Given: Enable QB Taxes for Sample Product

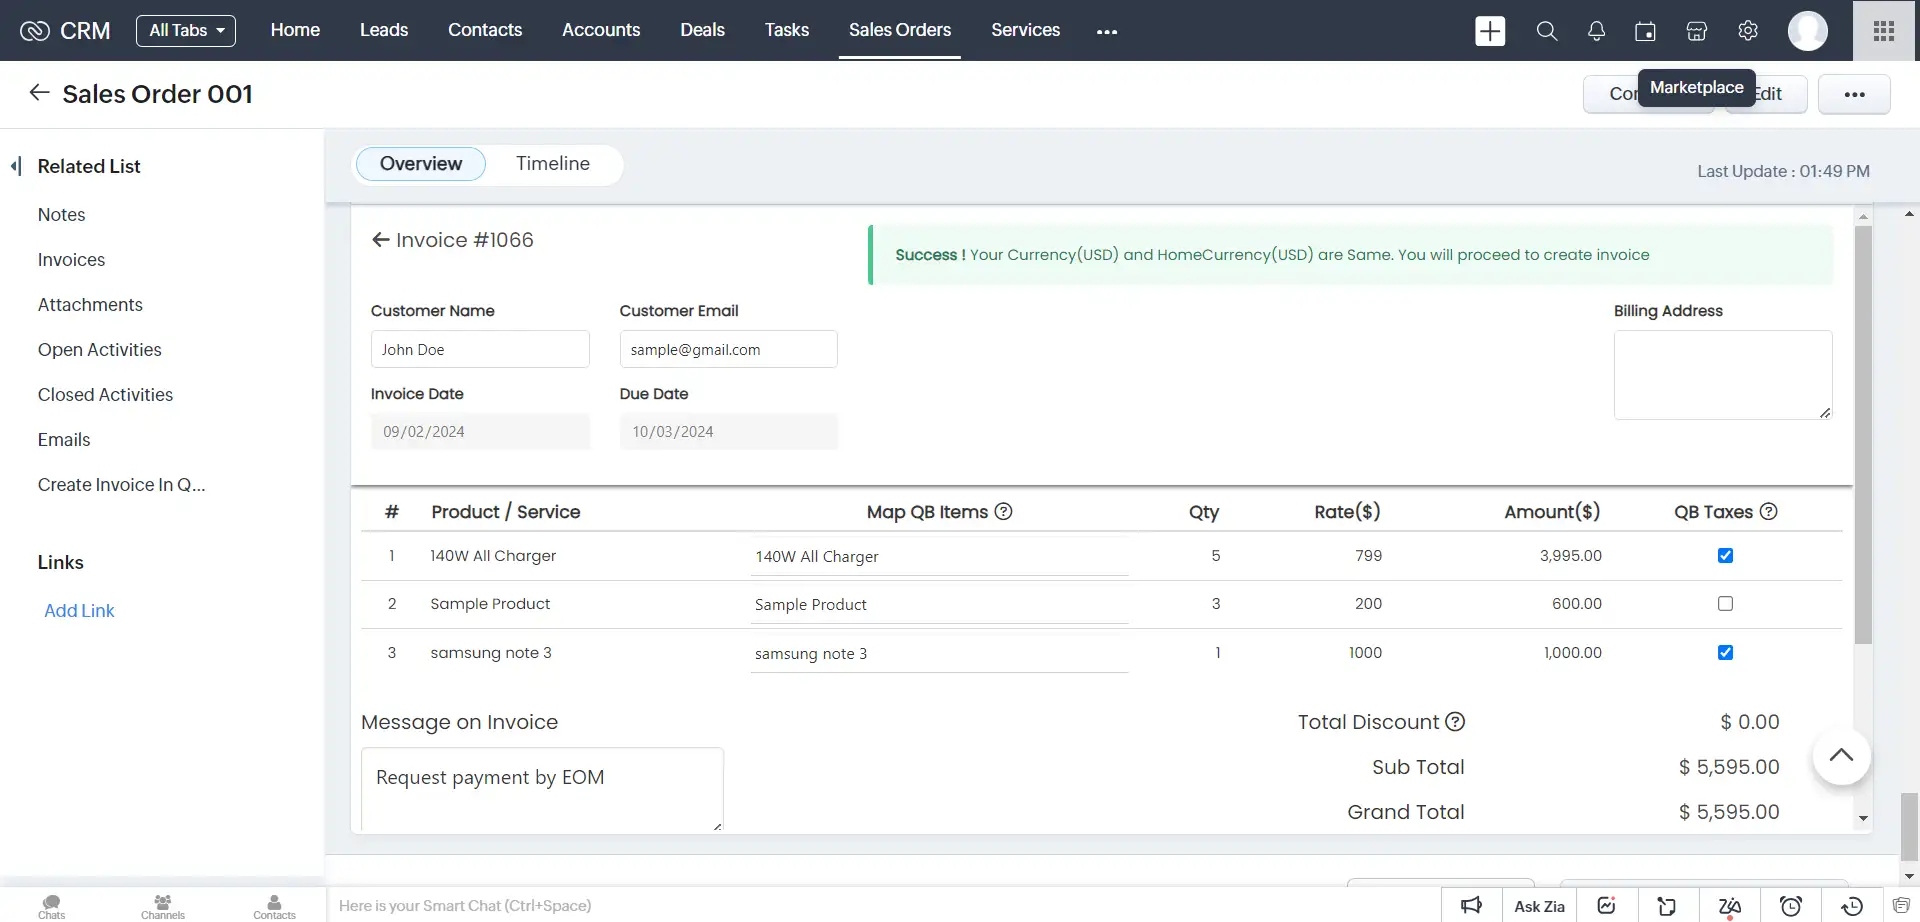Looking at the screenshot, I should [x=1725, y=604].
